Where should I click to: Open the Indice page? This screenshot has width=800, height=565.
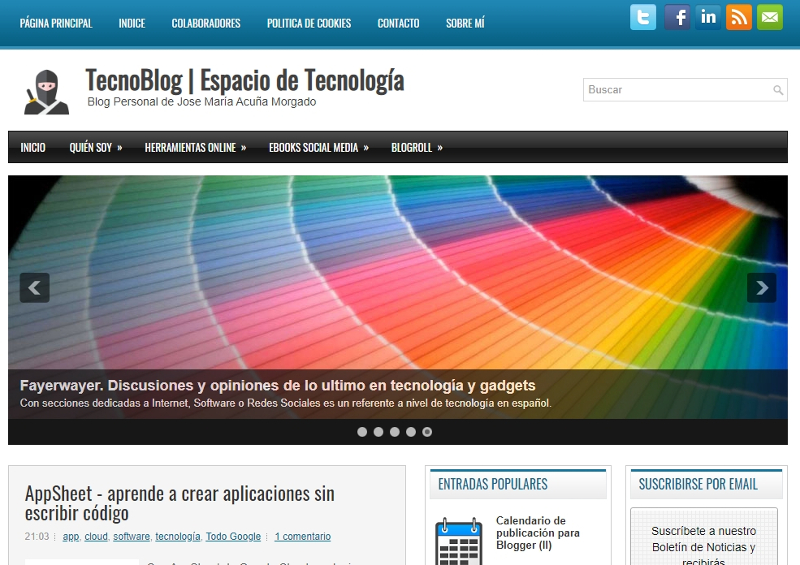132,23
